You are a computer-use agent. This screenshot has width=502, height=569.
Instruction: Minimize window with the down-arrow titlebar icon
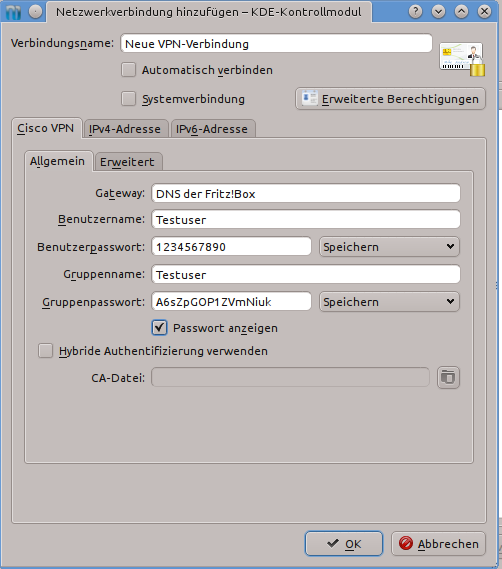438,12
